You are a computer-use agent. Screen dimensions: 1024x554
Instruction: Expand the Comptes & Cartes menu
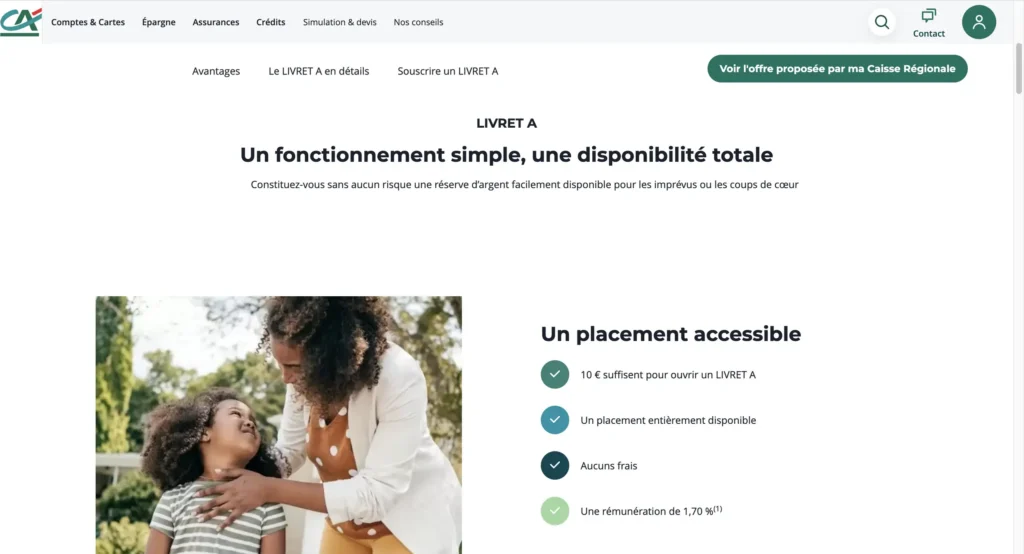click(88, 22)
